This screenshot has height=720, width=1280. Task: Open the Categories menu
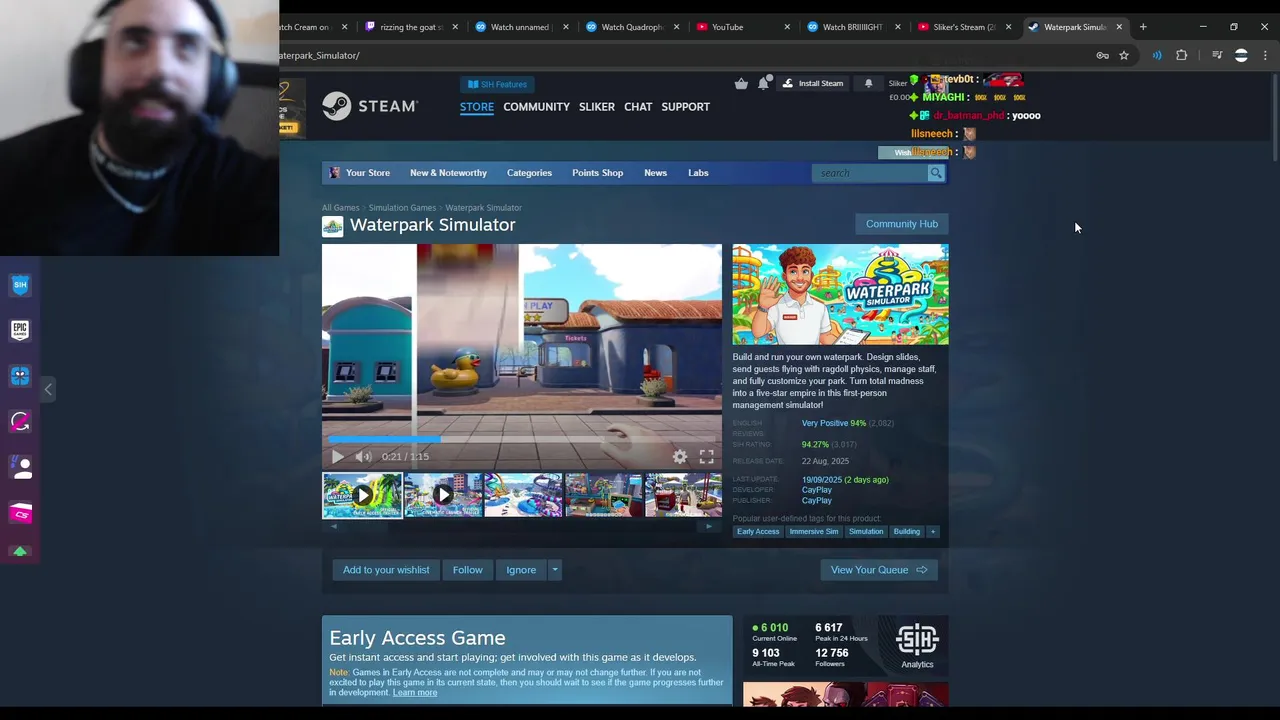[529, 173]
